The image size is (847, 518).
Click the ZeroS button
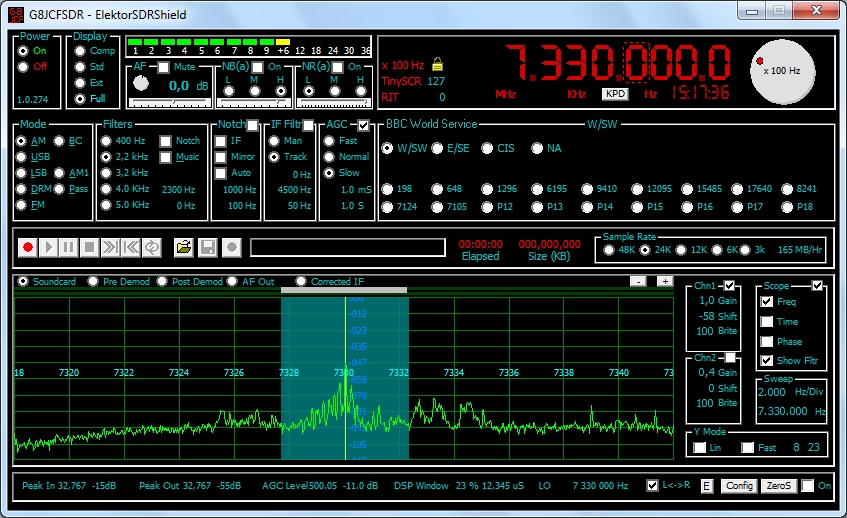(x=777, y=486)
